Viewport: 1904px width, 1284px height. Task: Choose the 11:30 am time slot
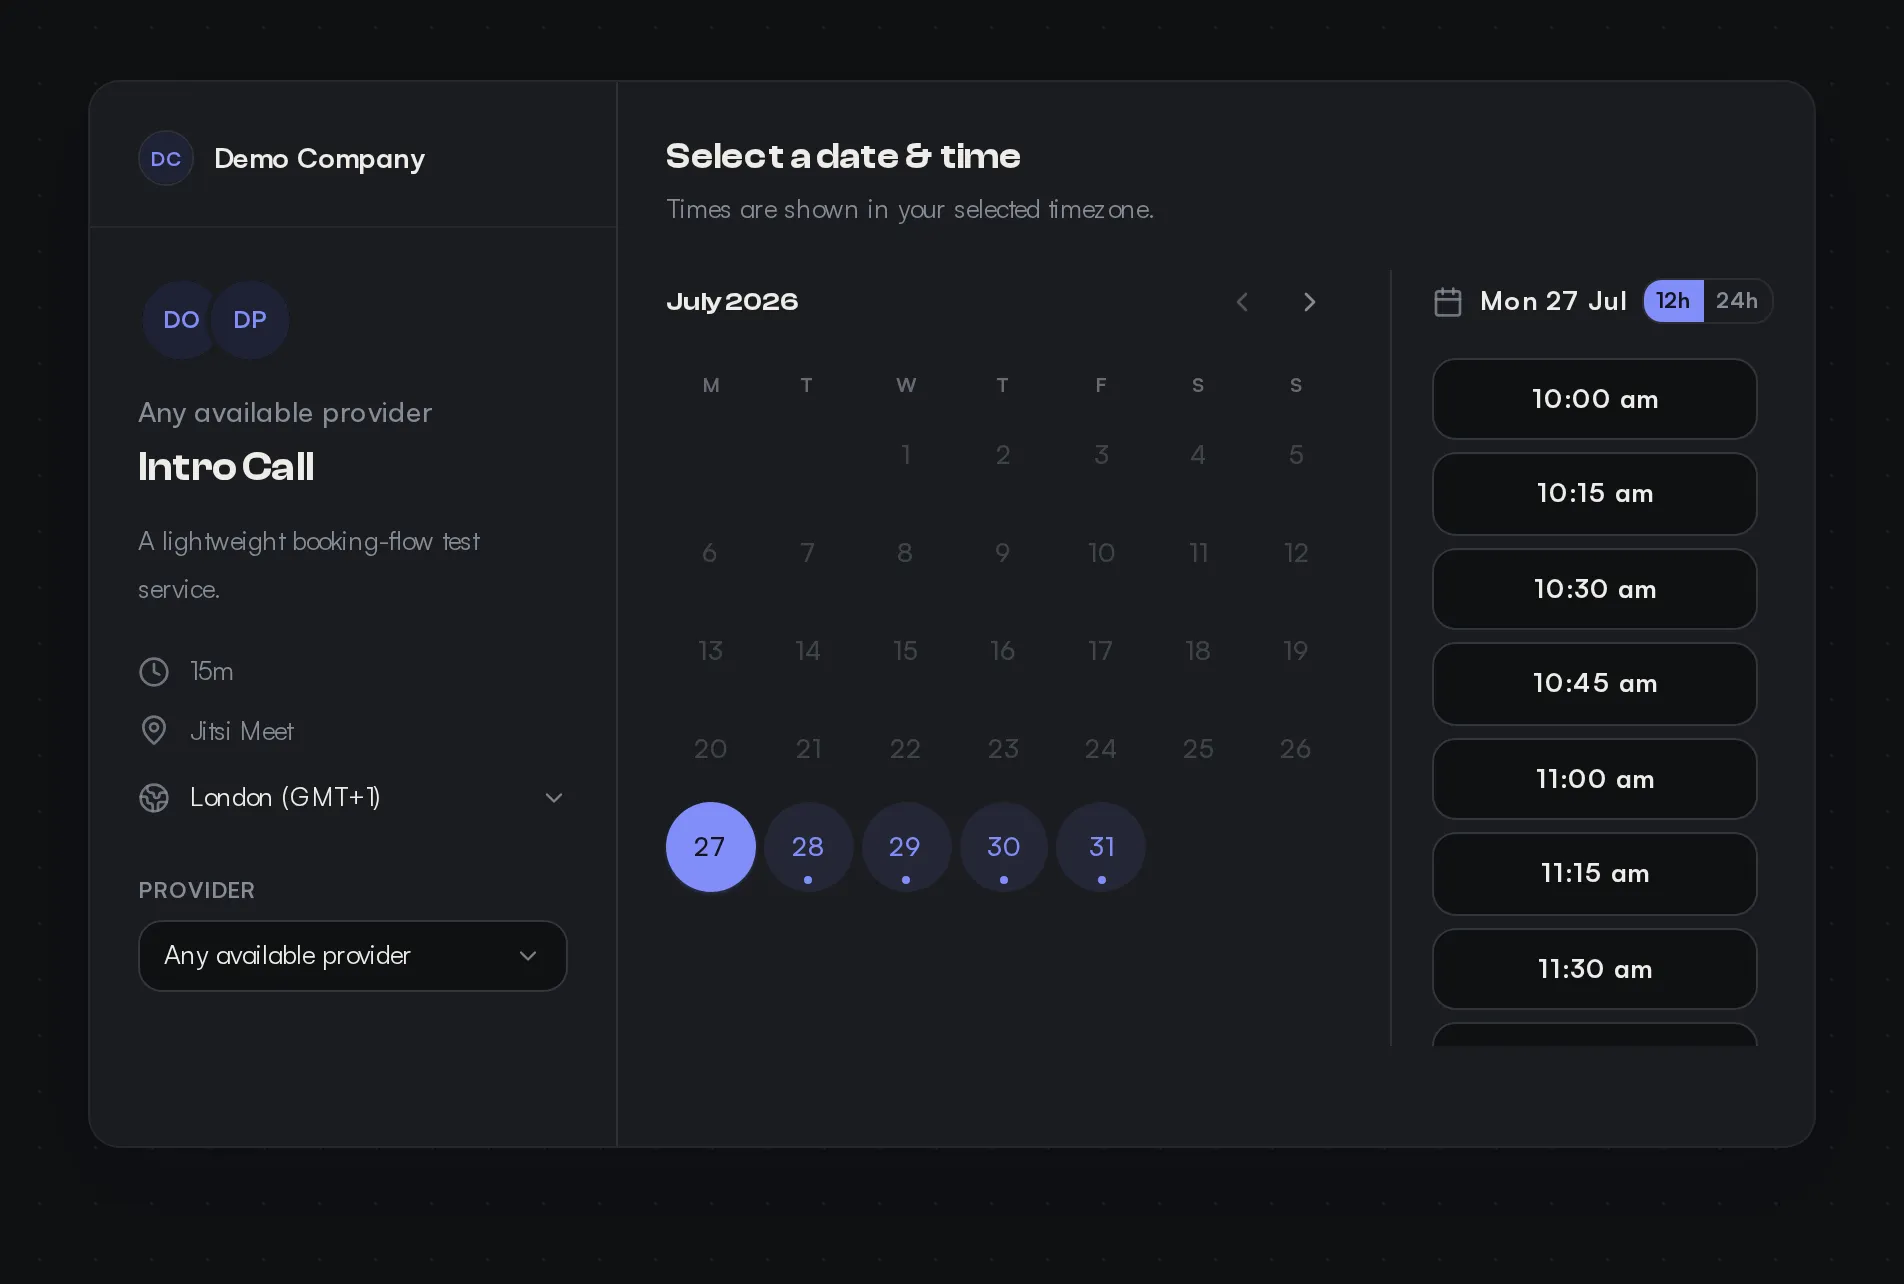pos(1595,969)
